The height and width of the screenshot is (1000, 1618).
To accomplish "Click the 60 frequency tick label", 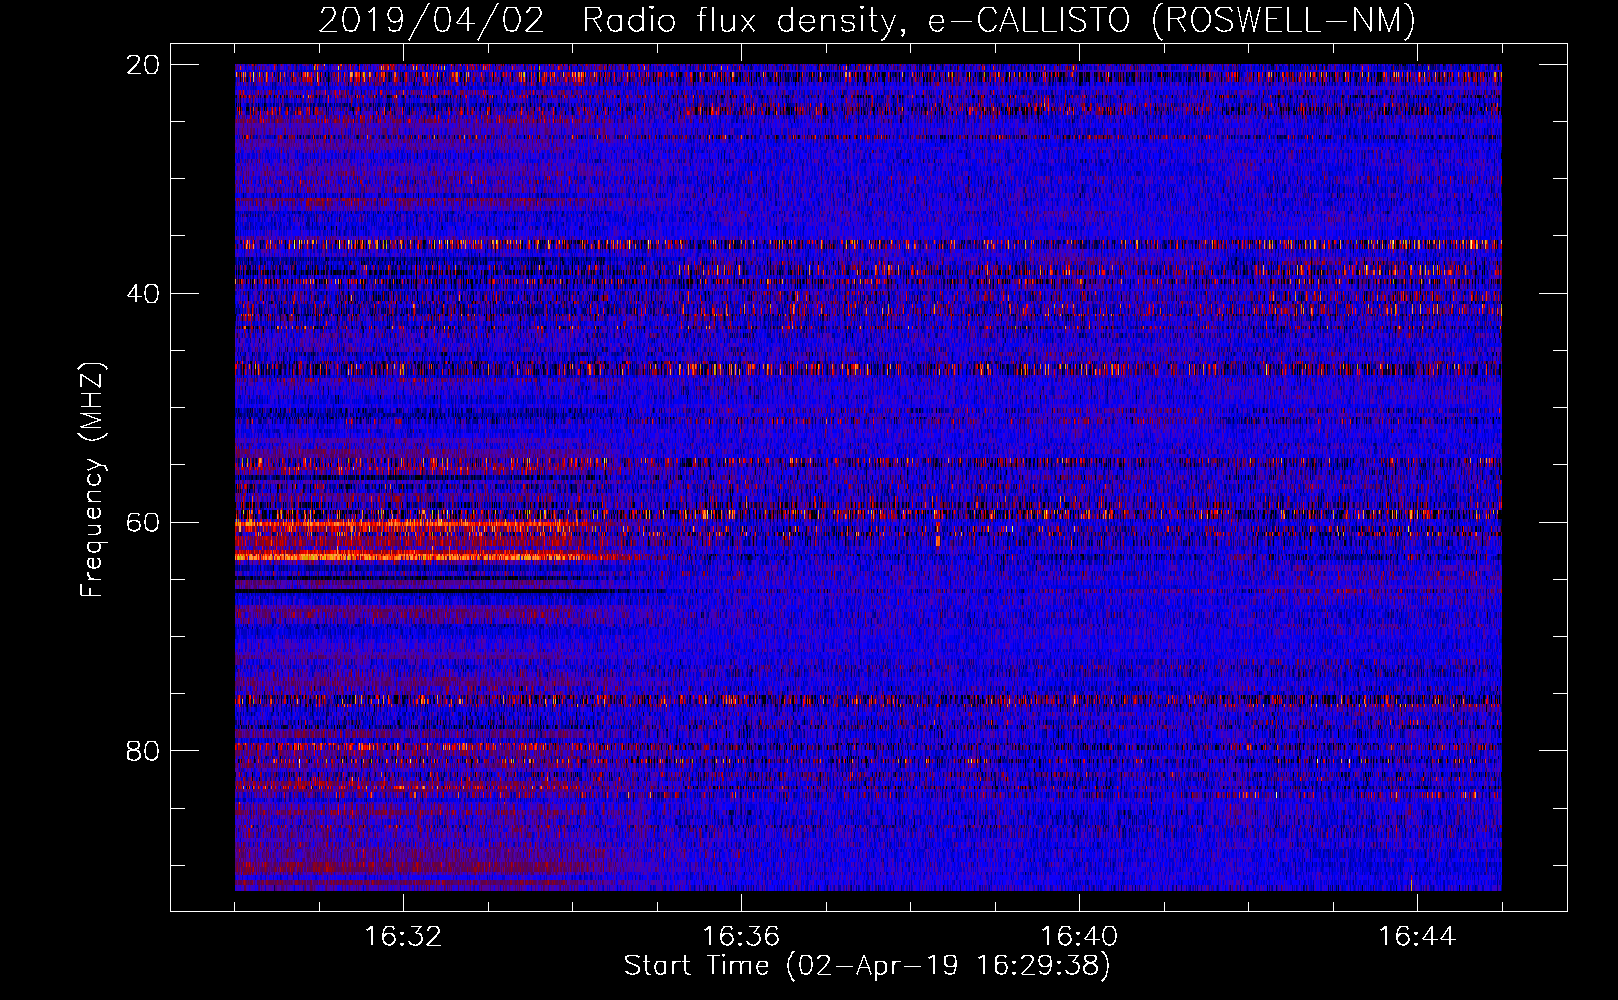I will (143, 523).
